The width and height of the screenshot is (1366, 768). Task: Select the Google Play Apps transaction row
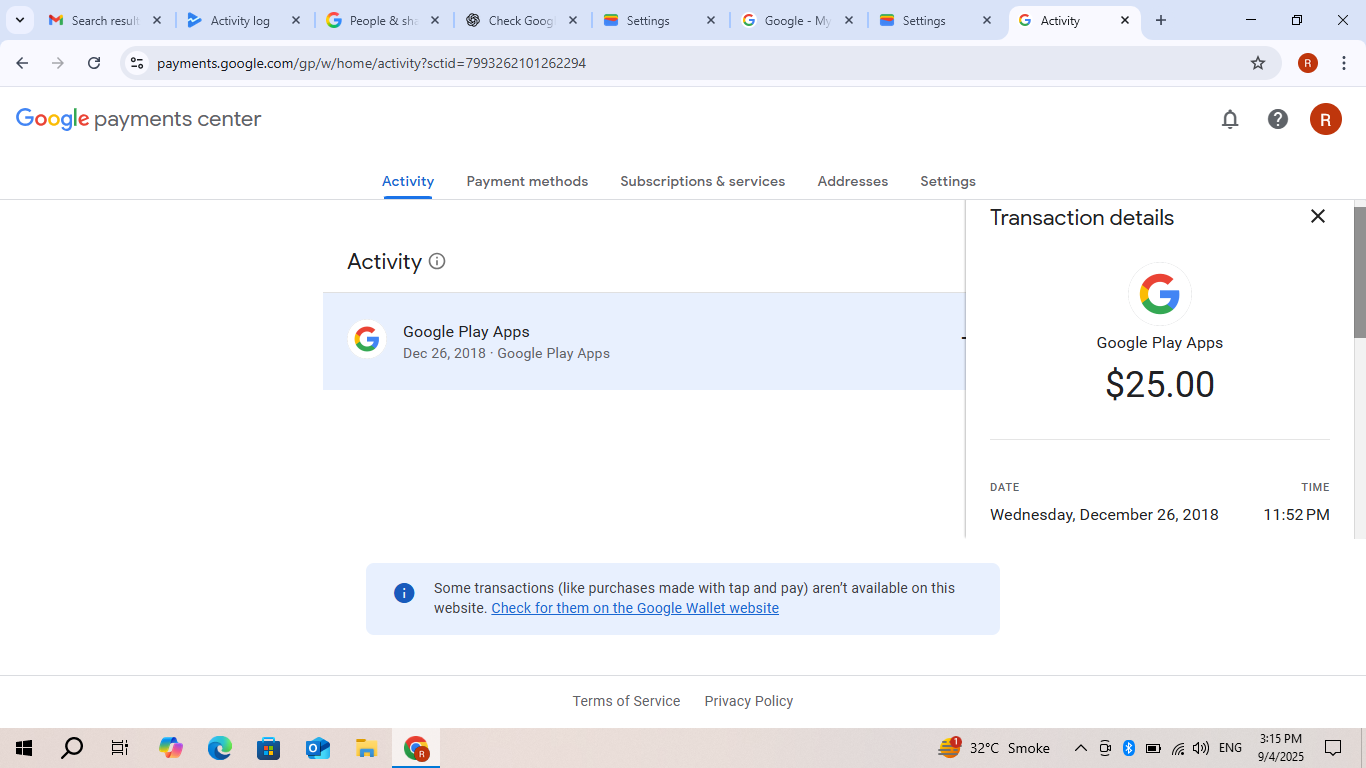(x=644, y=341)
